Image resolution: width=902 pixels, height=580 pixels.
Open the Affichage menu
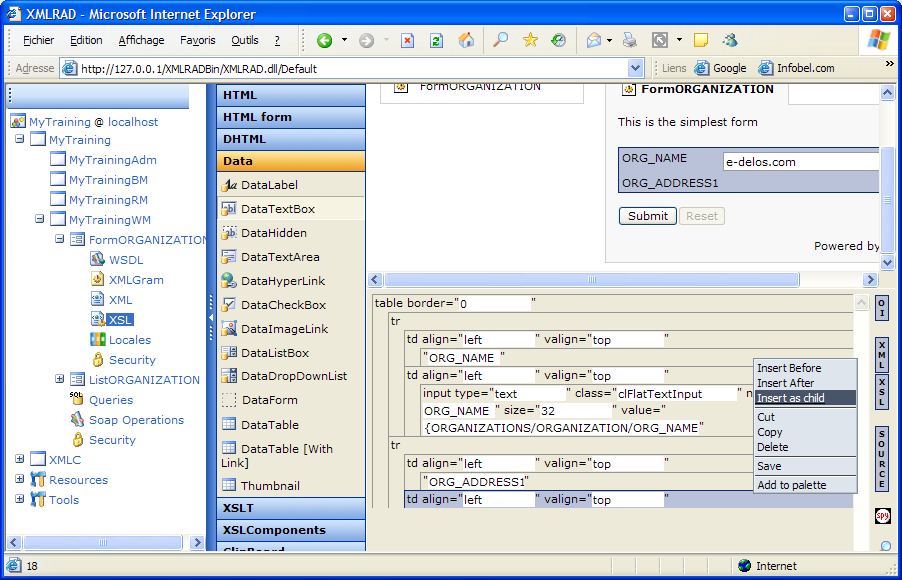coord(141,41)
